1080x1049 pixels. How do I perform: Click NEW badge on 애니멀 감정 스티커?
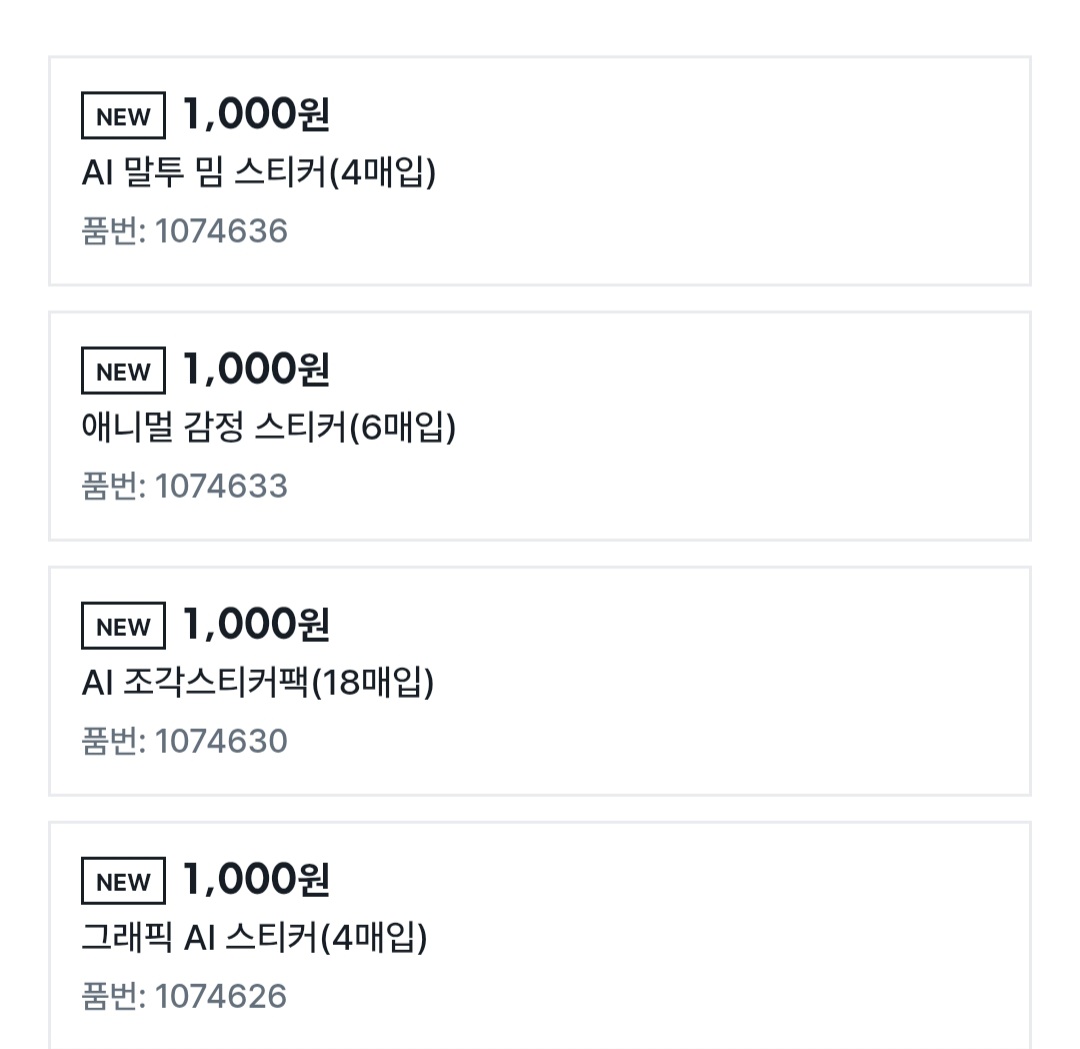click(x=123, y=372)
